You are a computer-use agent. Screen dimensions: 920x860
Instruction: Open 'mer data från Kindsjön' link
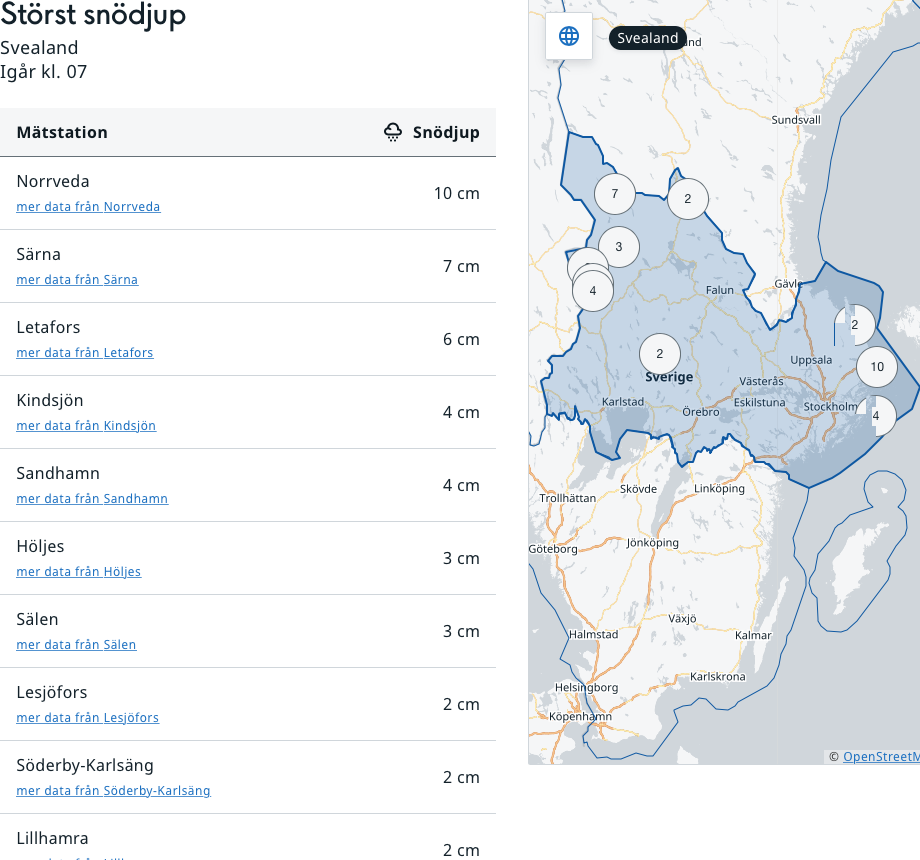pos(86,426)
